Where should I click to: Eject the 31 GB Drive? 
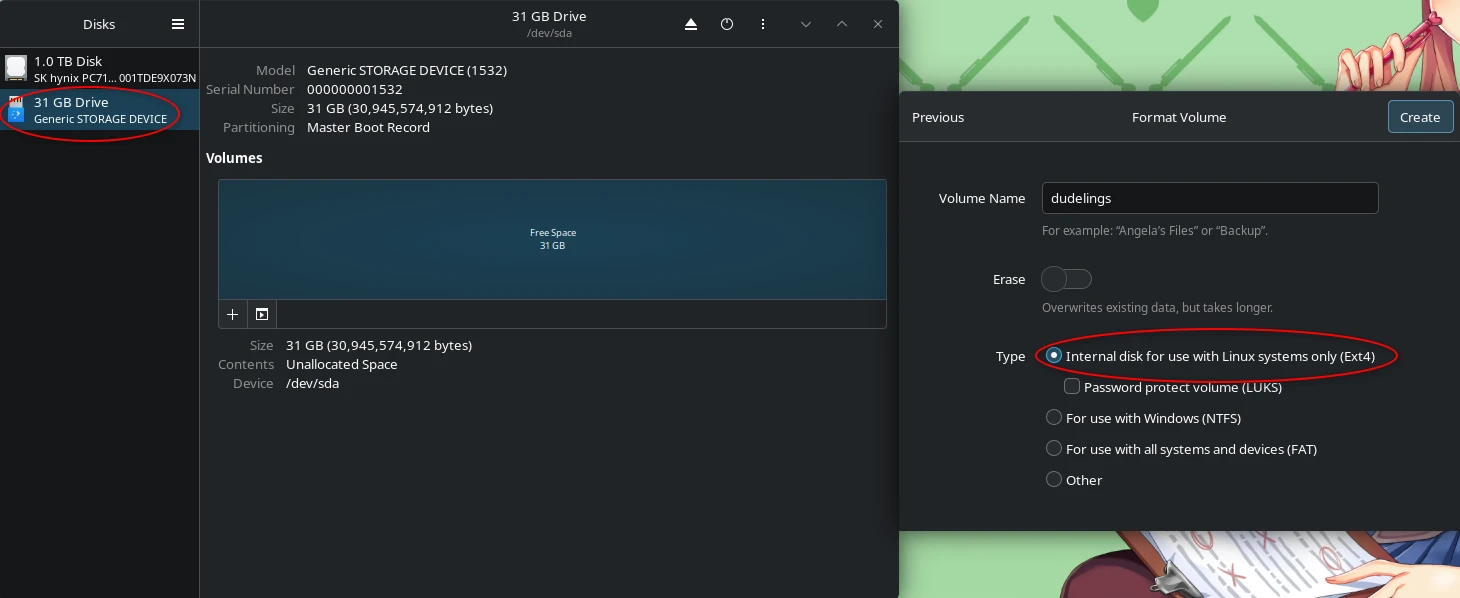(x=691, y=24)
